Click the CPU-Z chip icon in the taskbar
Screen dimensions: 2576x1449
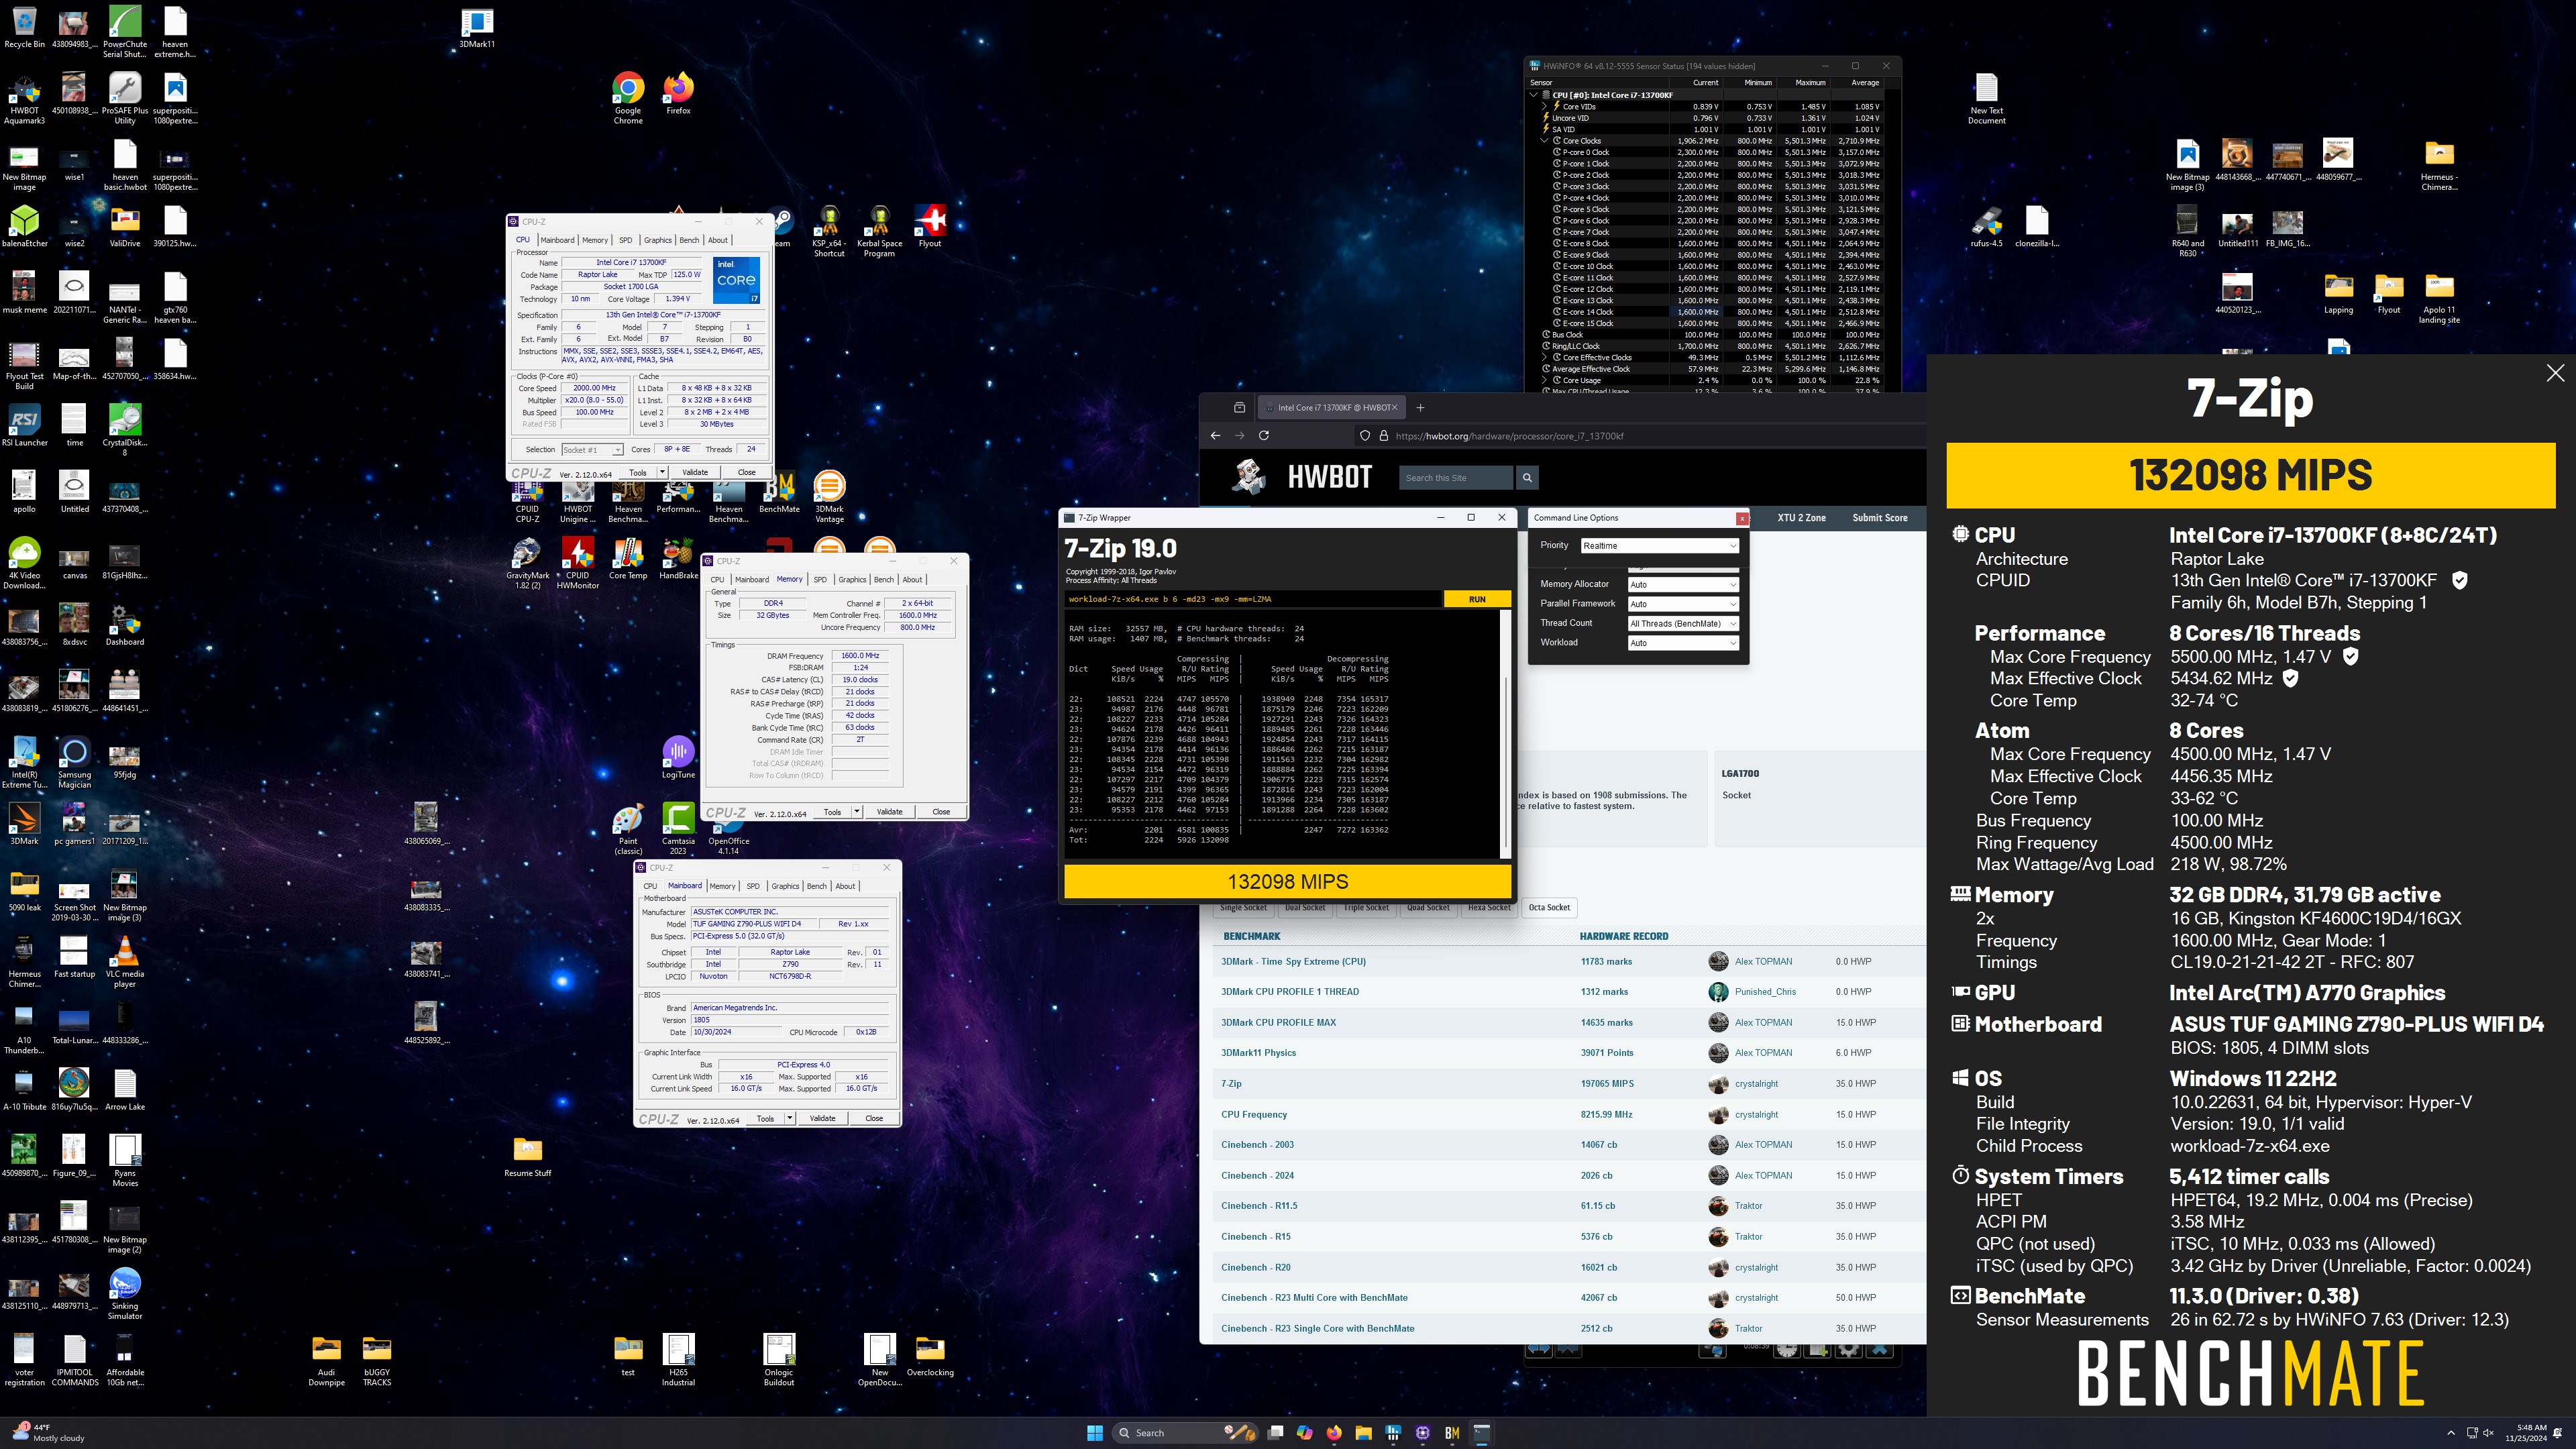(1423, 1433)
